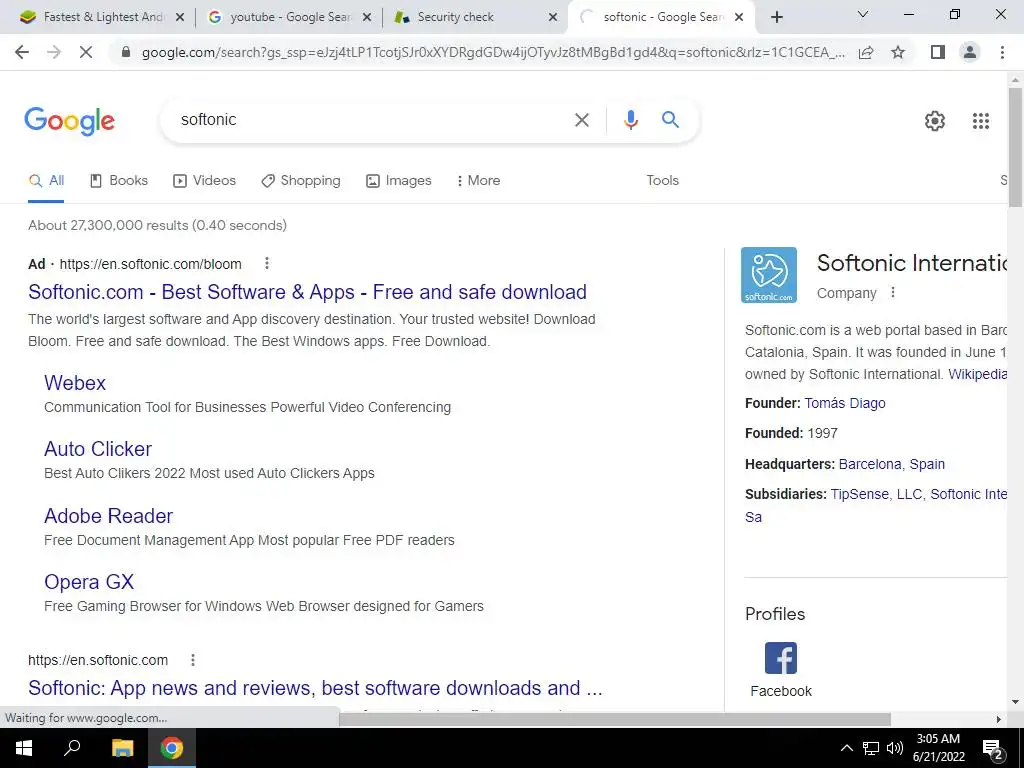This screenshot has height=768, width=1024.
Task: Expand the More search filters menu
Action: pos(479,180)
